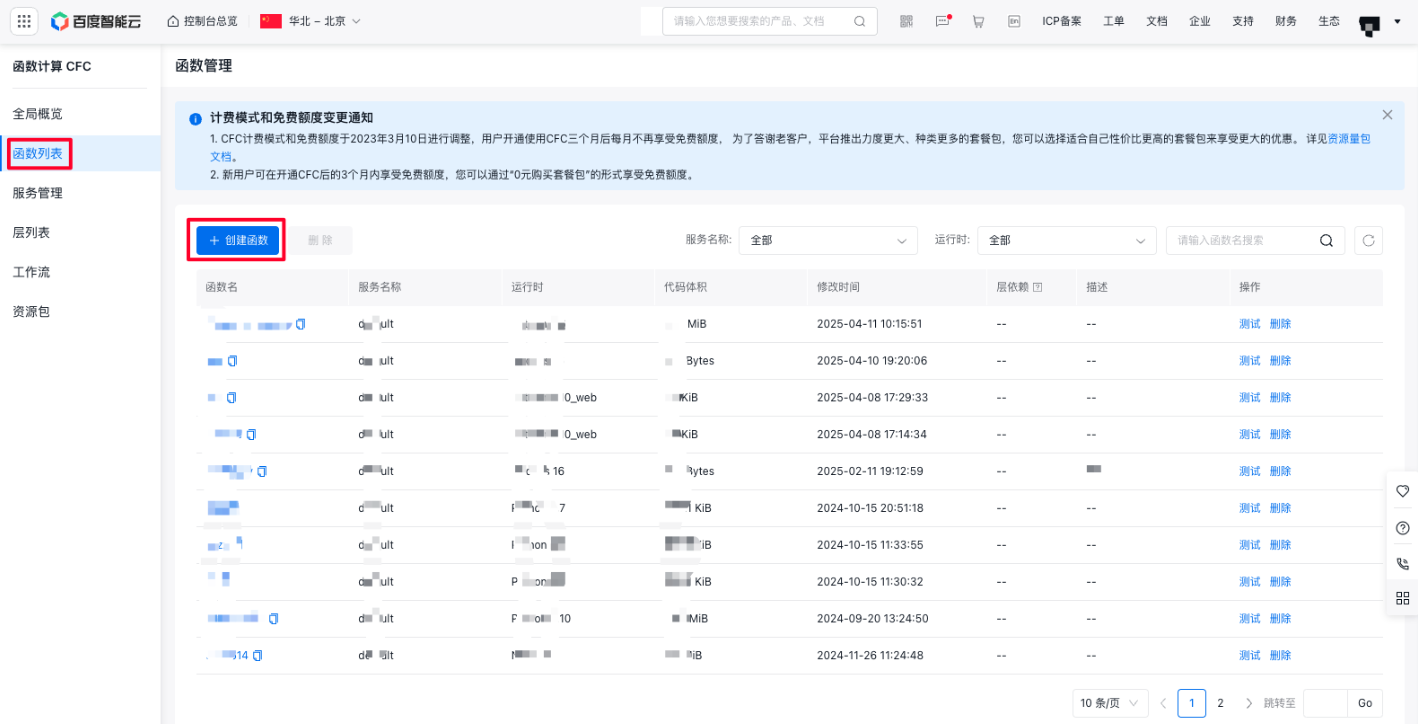Screen dimensions: 1418x724
Task: Click the Baidu AI Cloud logo
Action: [x=98, y=21]
